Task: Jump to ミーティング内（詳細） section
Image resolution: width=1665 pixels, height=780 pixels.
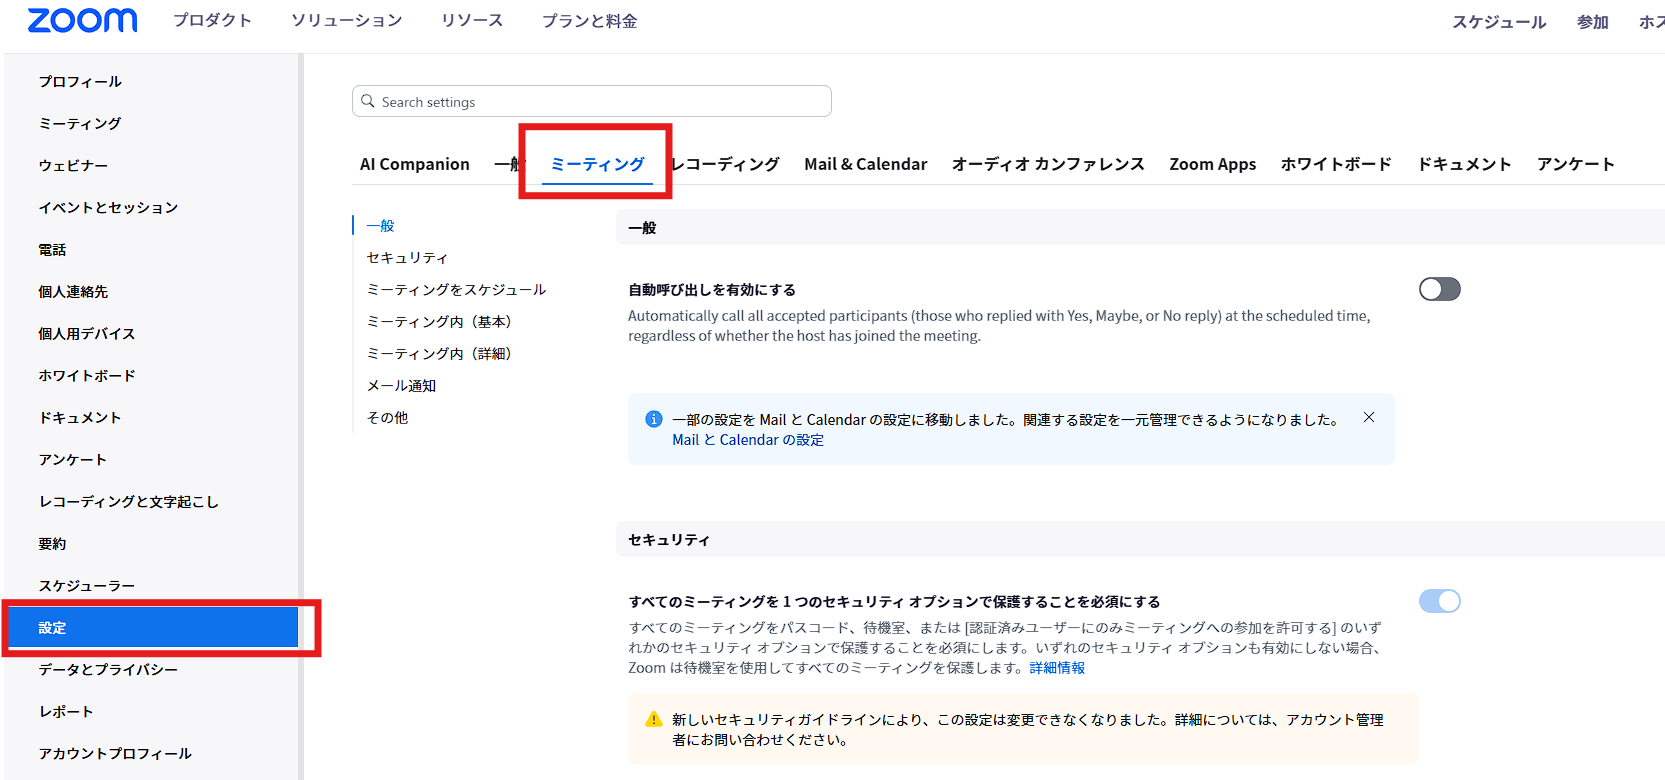Action: (439, 354)
